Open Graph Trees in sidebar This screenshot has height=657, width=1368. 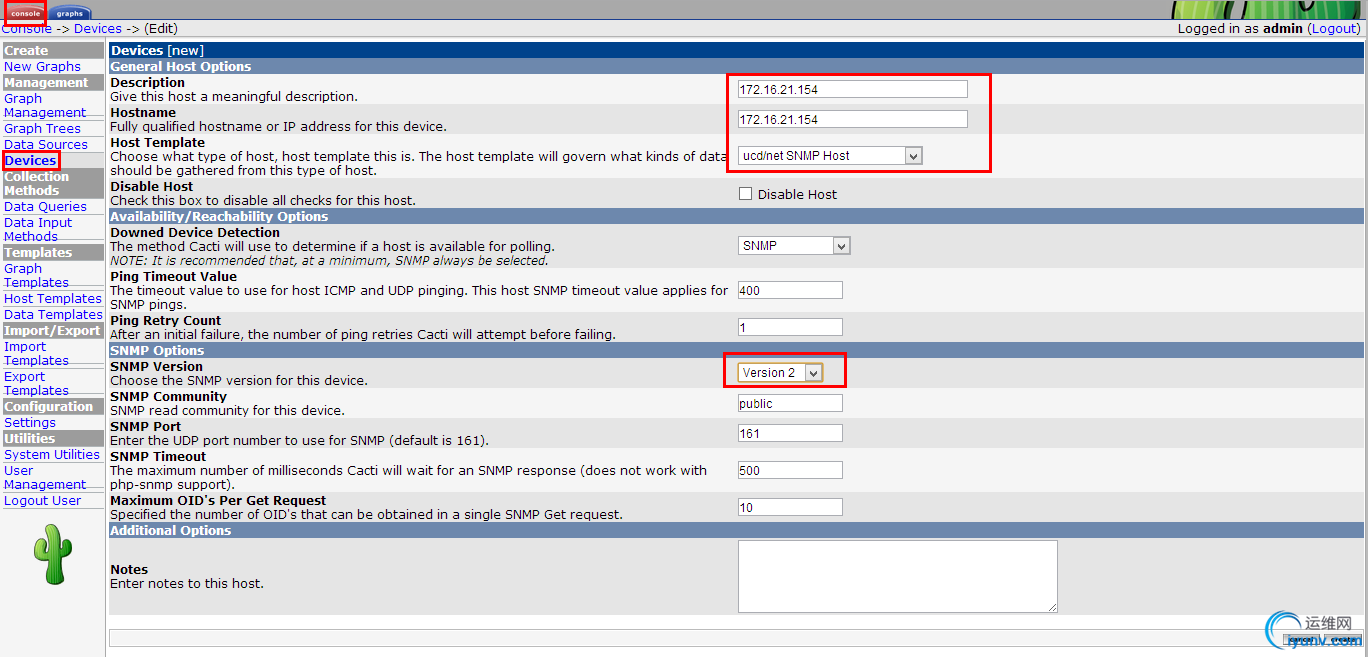click(x=42, y=128)
